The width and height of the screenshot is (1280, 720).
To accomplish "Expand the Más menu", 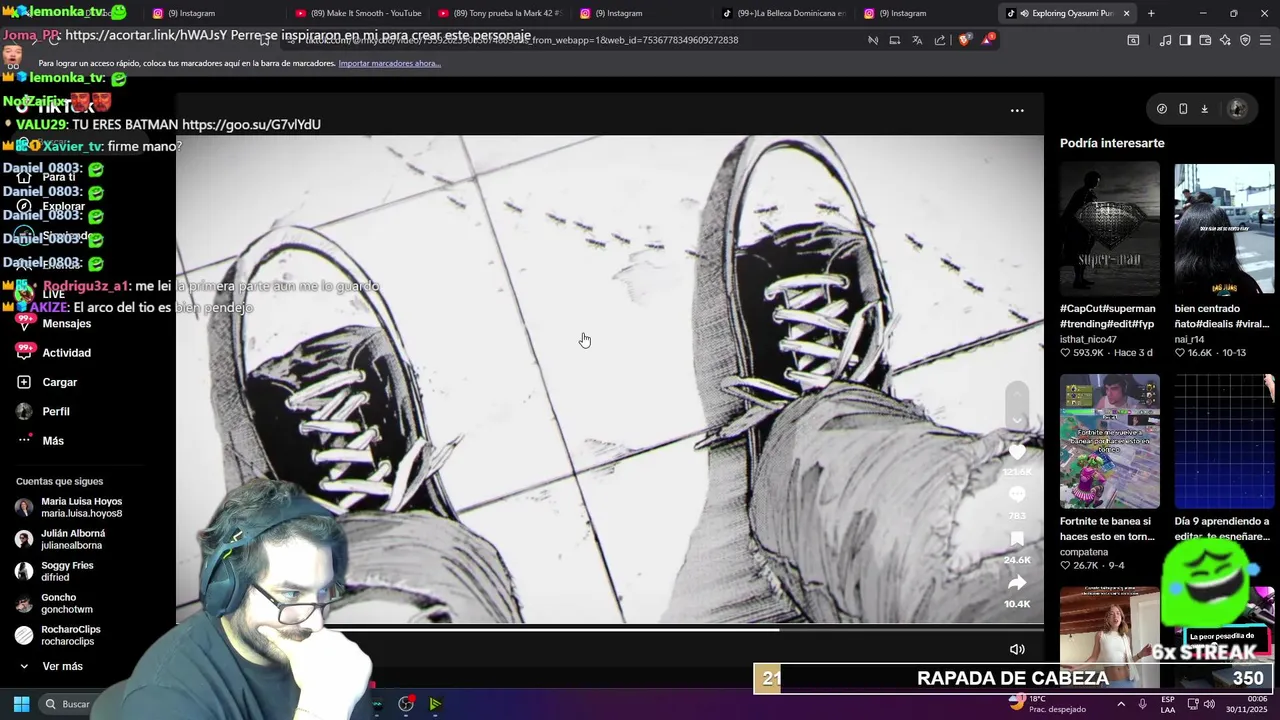I will (x=40, y=441).
